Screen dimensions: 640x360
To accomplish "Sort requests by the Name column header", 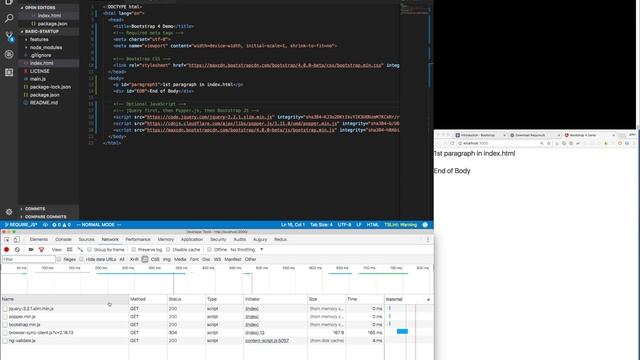I will pos(64,300).
